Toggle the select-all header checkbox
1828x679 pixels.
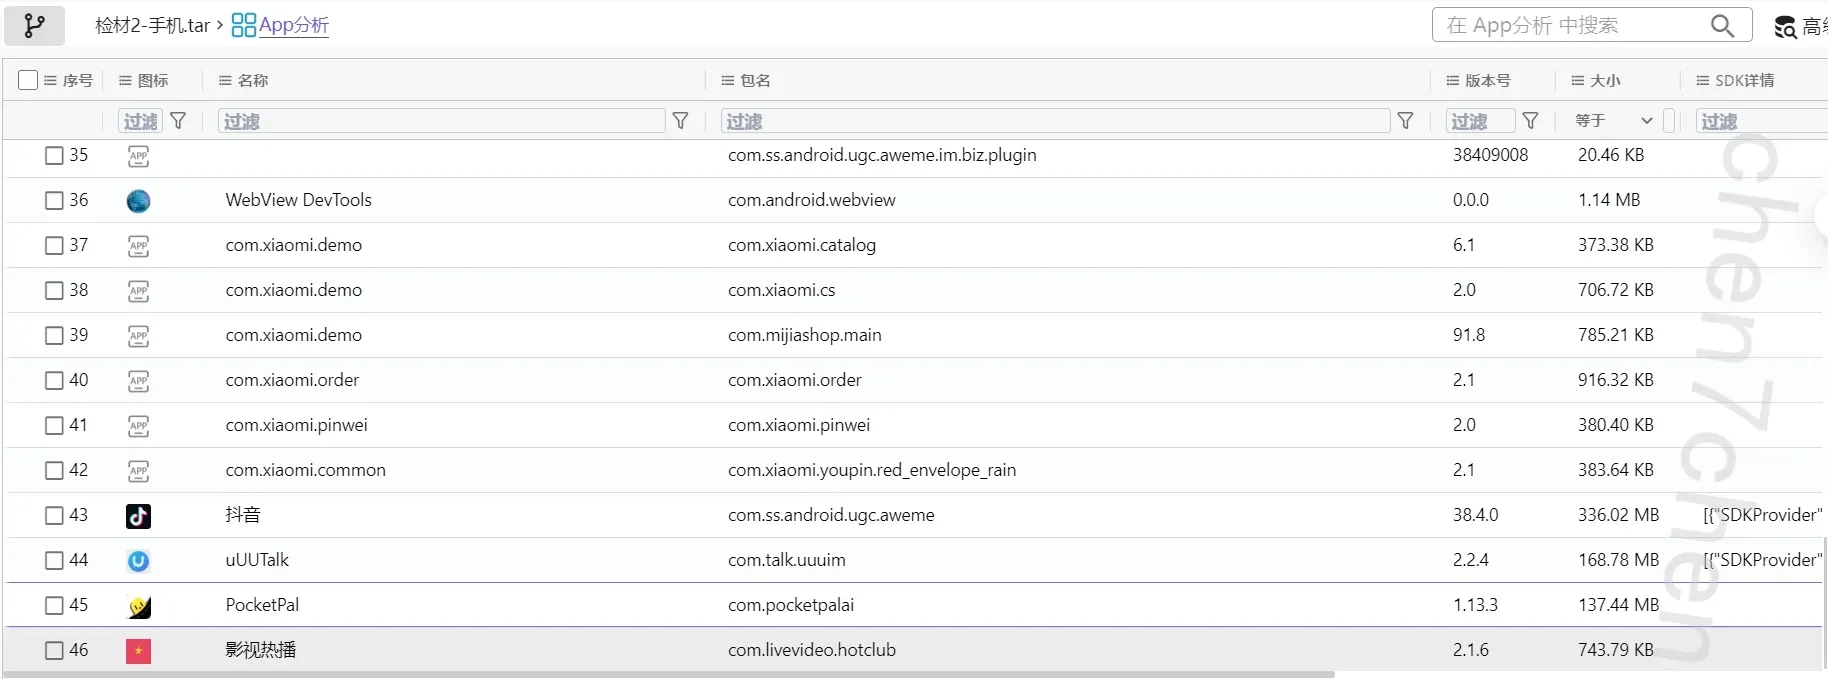coord(28,80)
